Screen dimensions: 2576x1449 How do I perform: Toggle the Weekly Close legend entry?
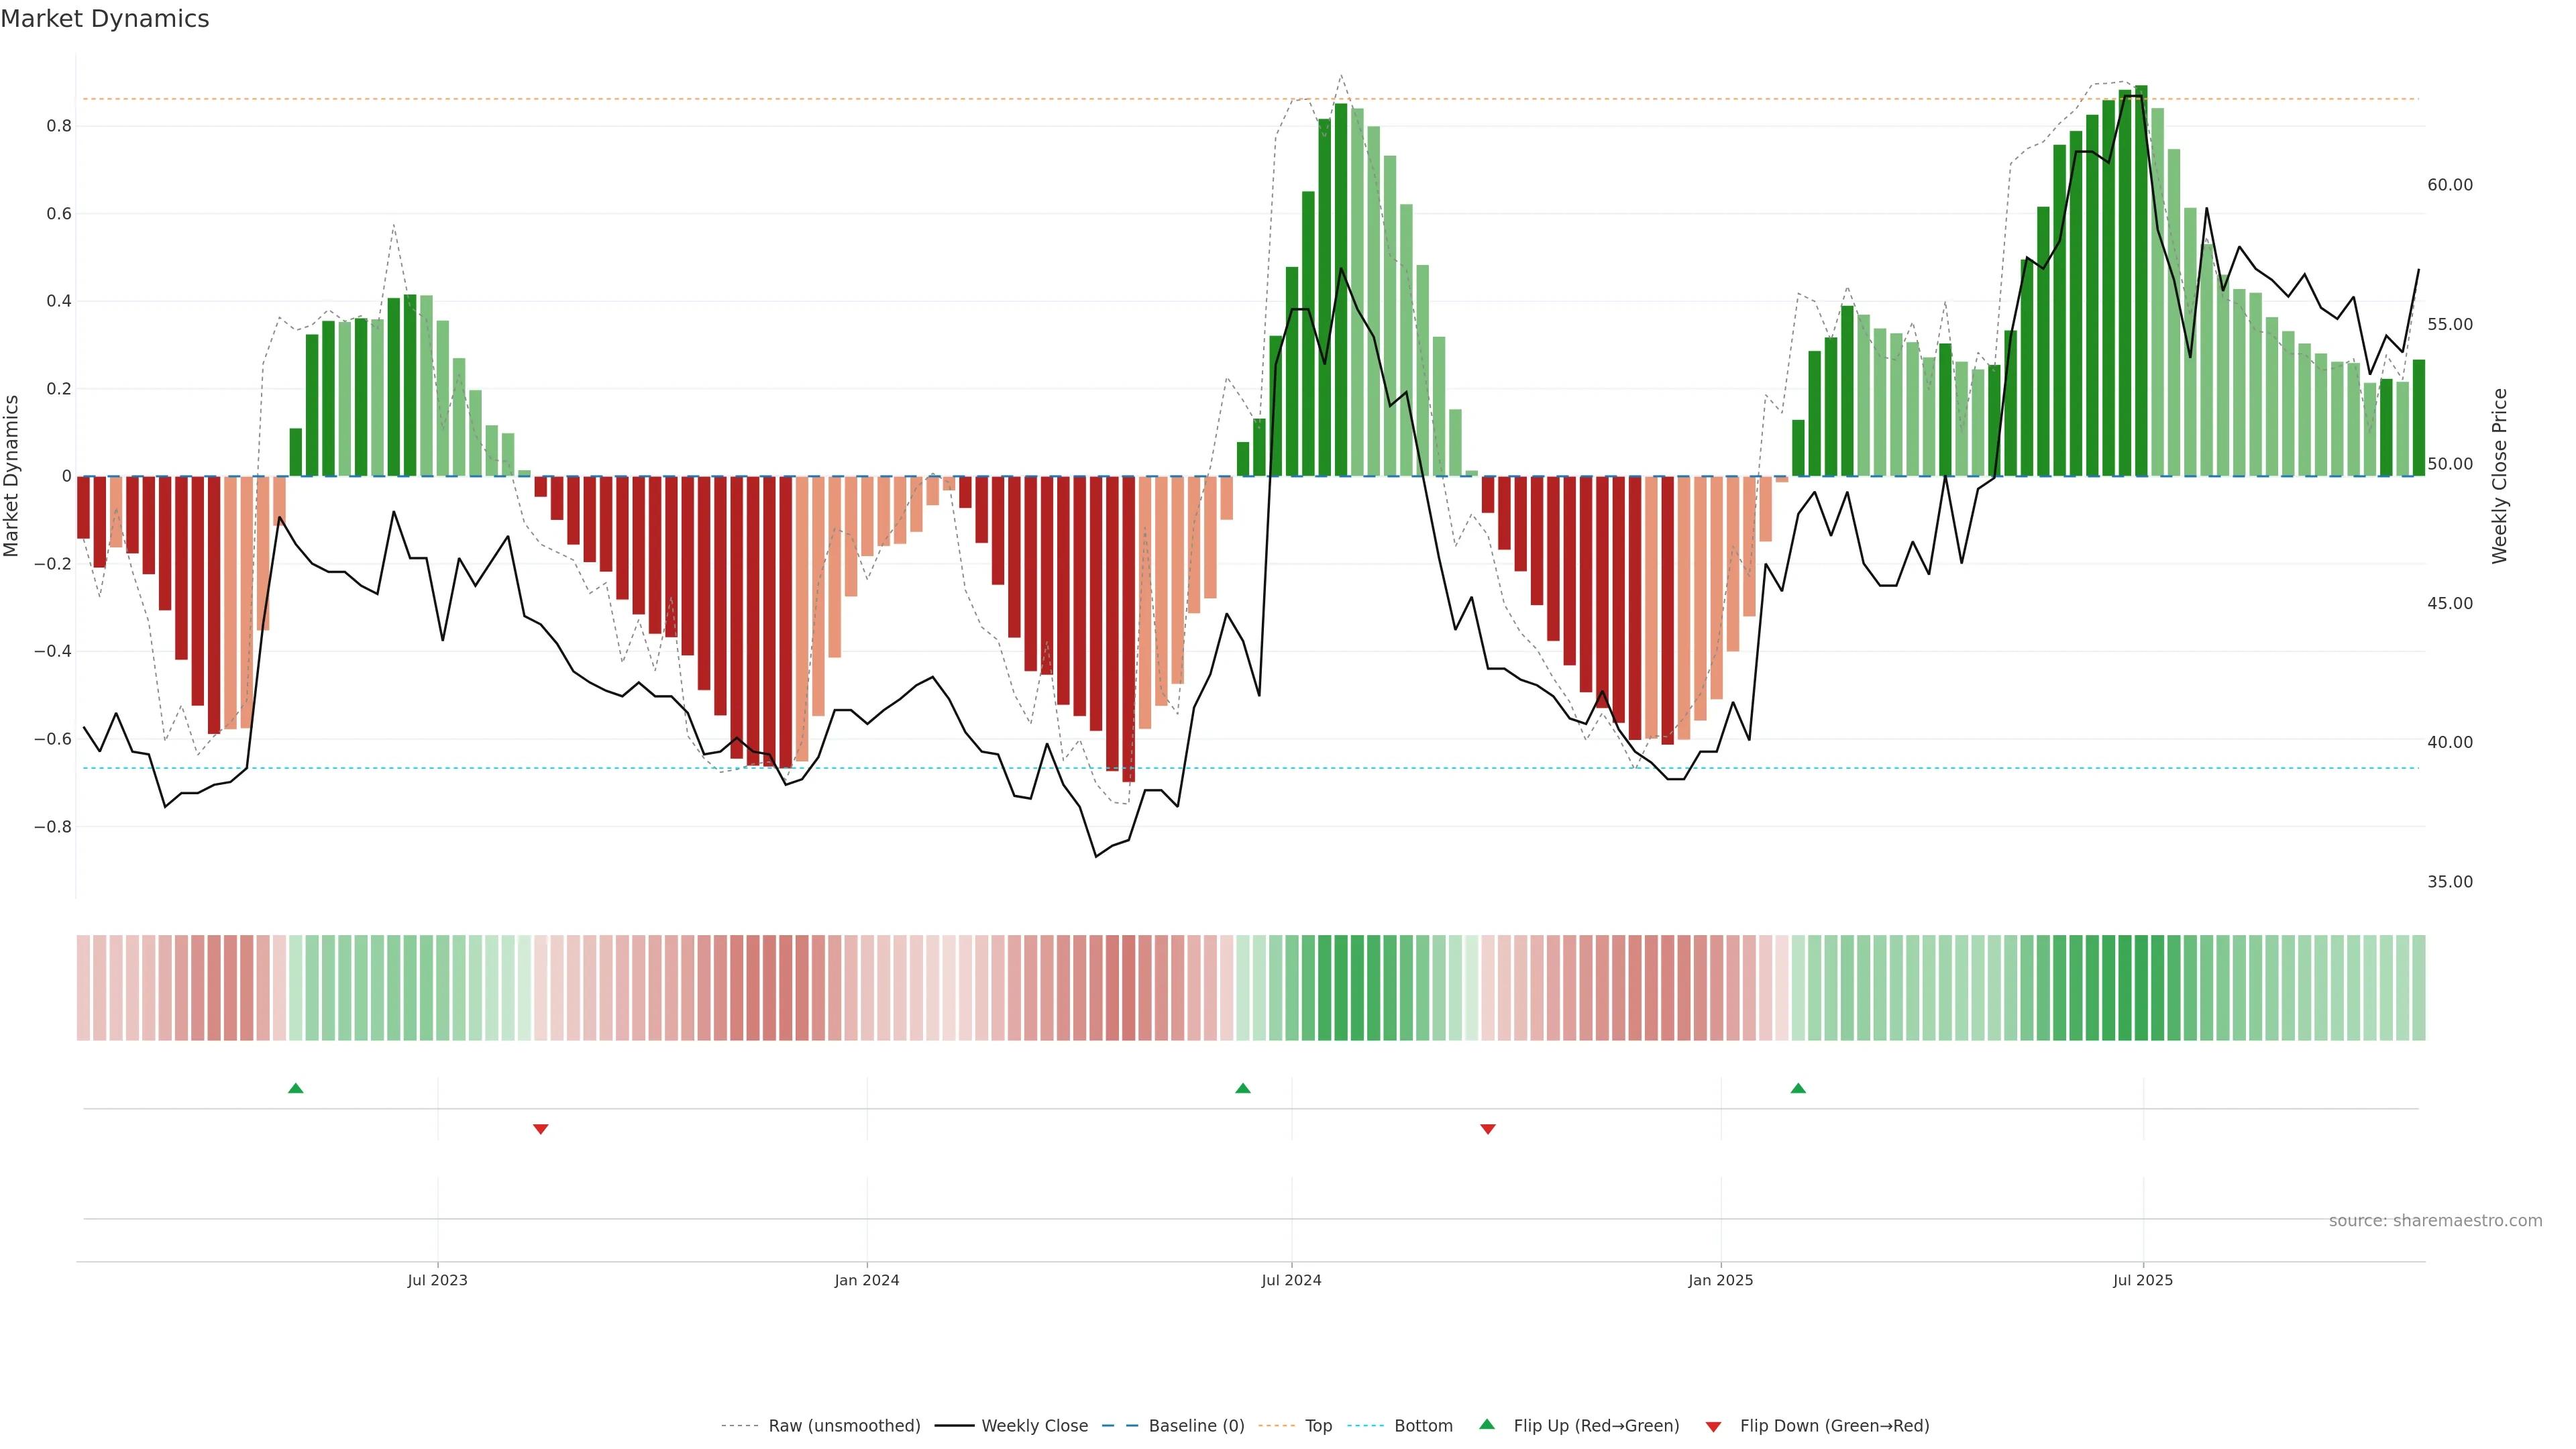pyautogui.click(x=1034, y=1426)
